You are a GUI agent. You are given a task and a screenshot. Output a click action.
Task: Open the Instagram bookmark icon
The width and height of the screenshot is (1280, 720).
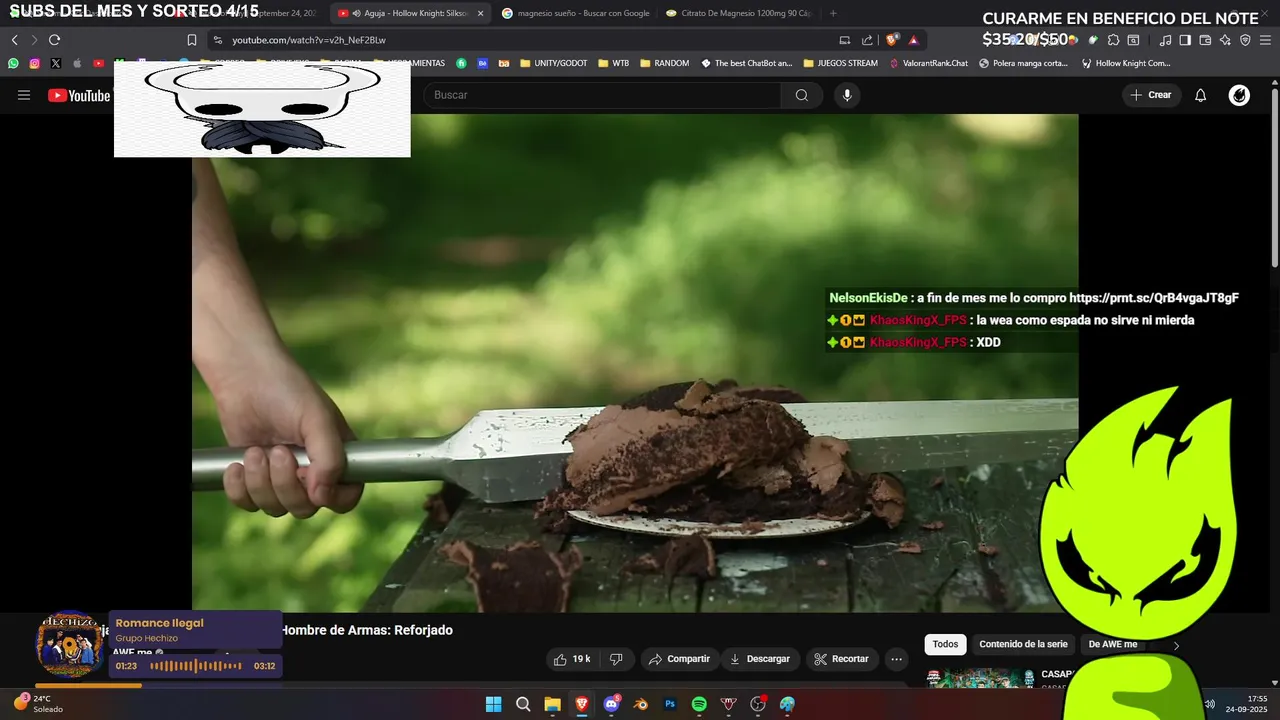point(34,63)
